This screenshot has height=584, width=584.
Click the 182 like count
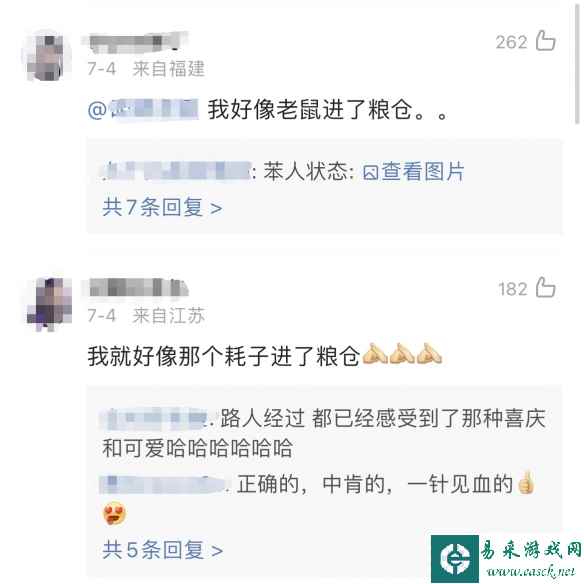pos(513,289)
